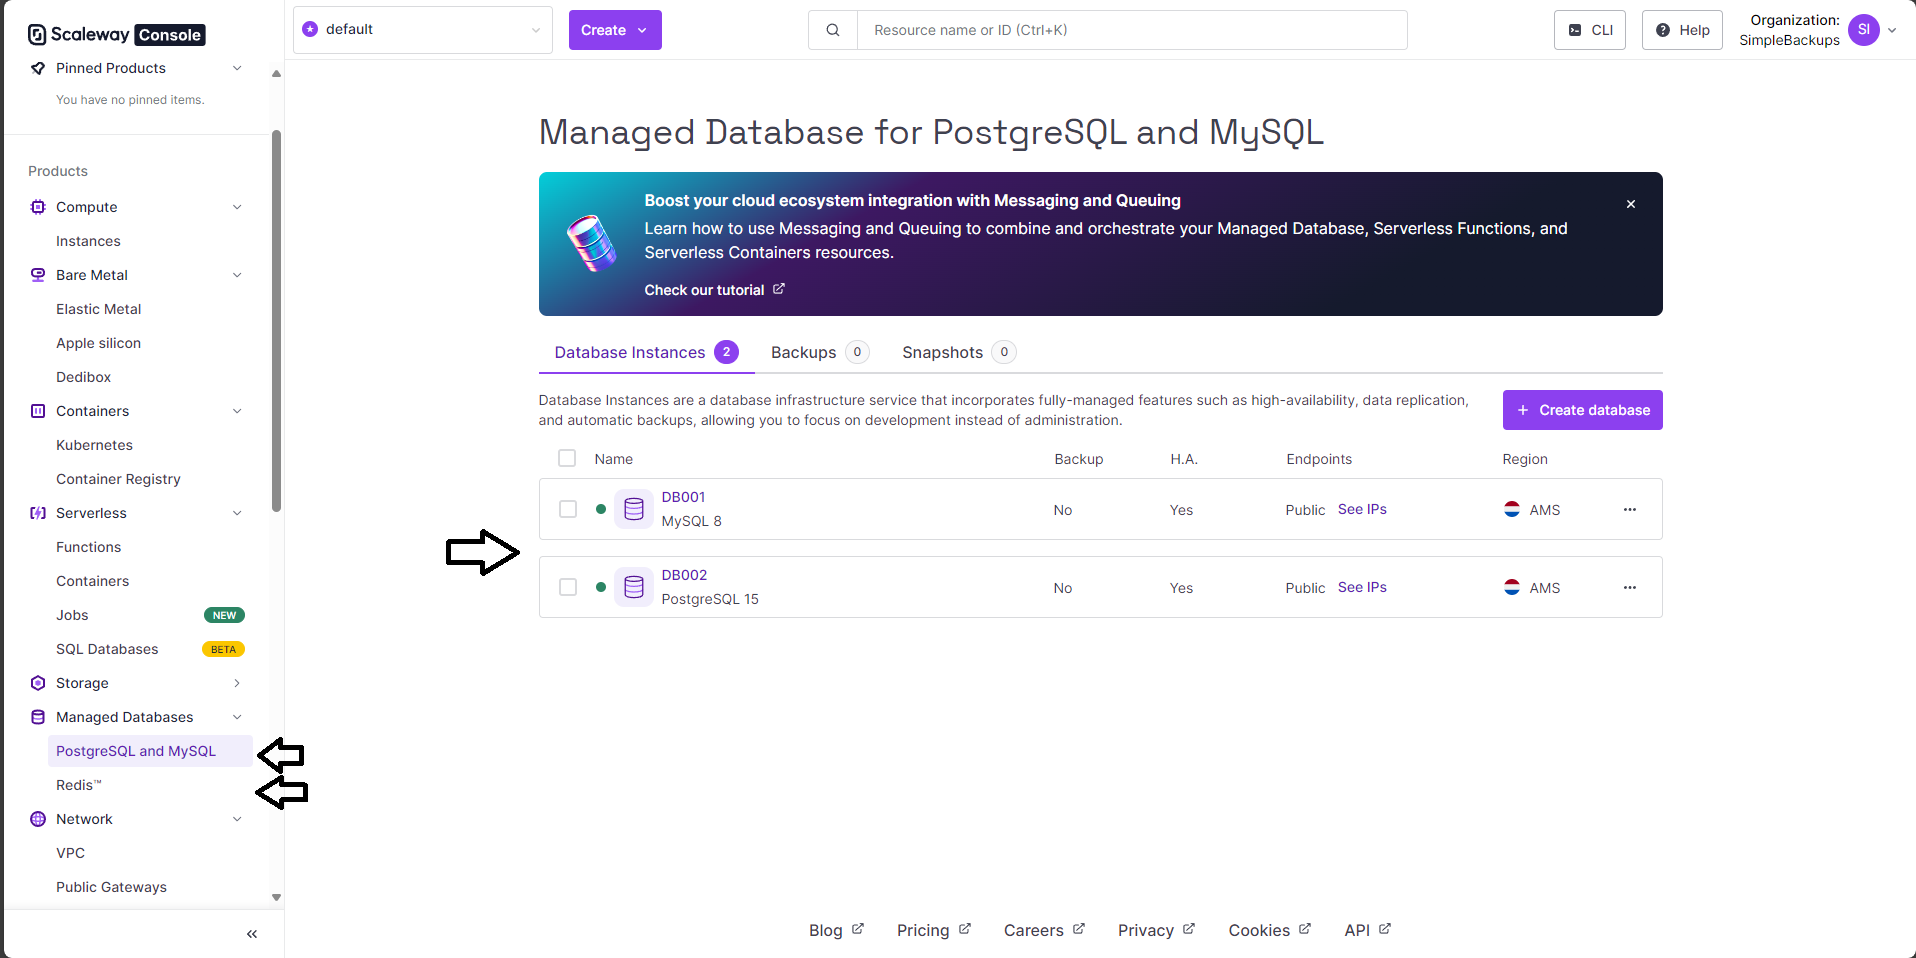Click the resource search input field

[x=1130, y=30]
